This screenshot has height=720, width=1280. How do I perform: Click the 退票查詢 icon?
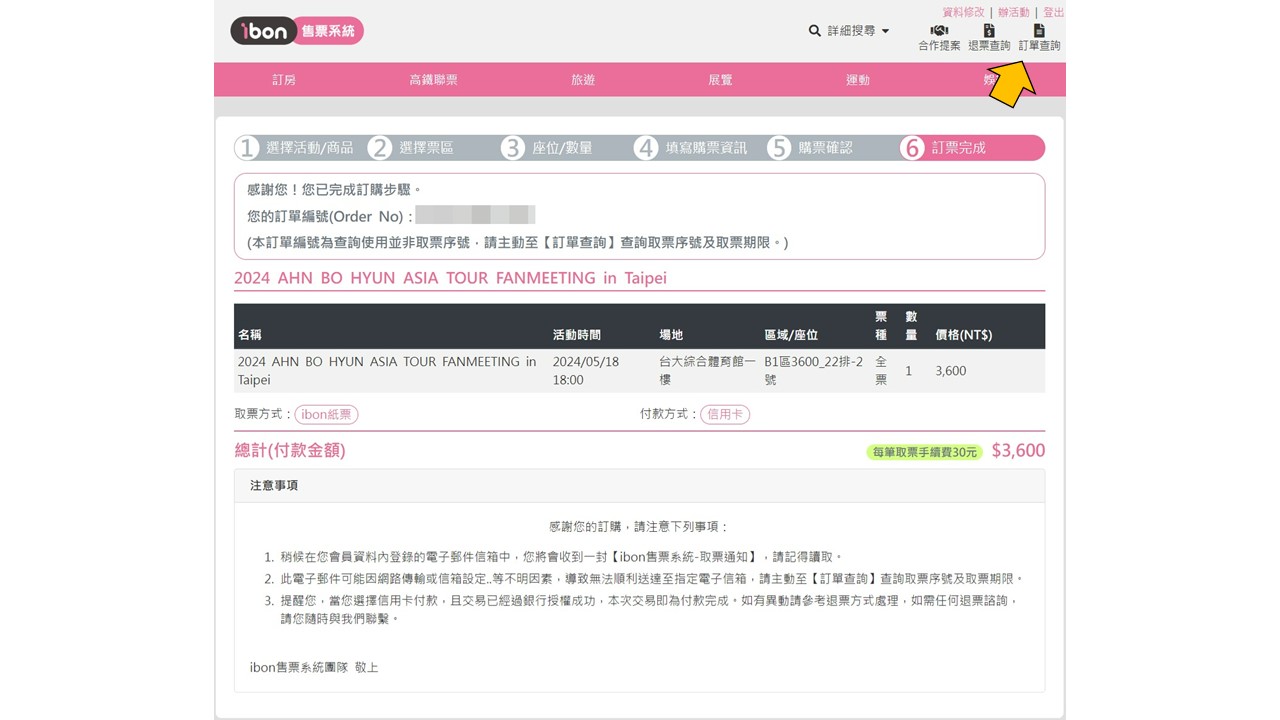[989, 31]
